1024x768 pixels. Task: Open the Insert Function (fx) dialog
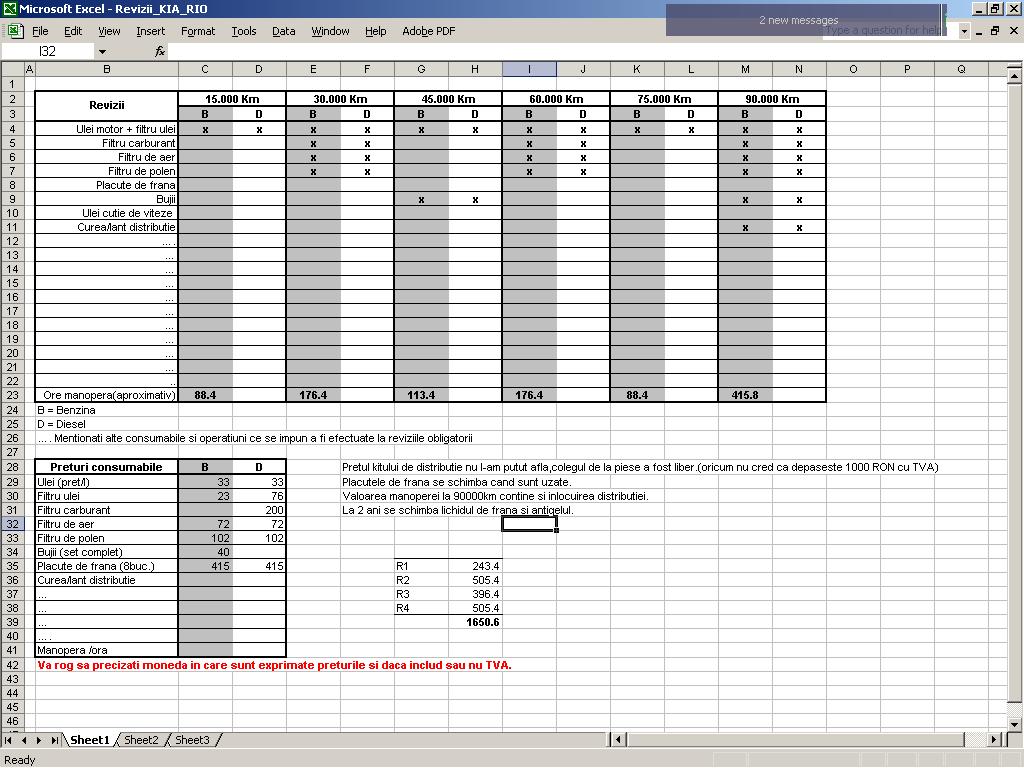(x=160, y=52)
